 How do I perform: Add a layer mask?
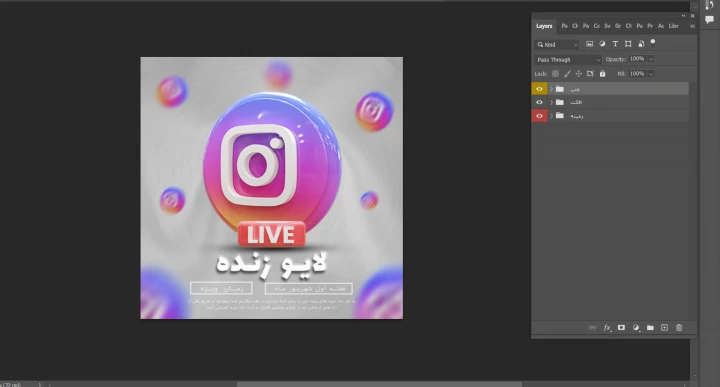tap(621, 327)
